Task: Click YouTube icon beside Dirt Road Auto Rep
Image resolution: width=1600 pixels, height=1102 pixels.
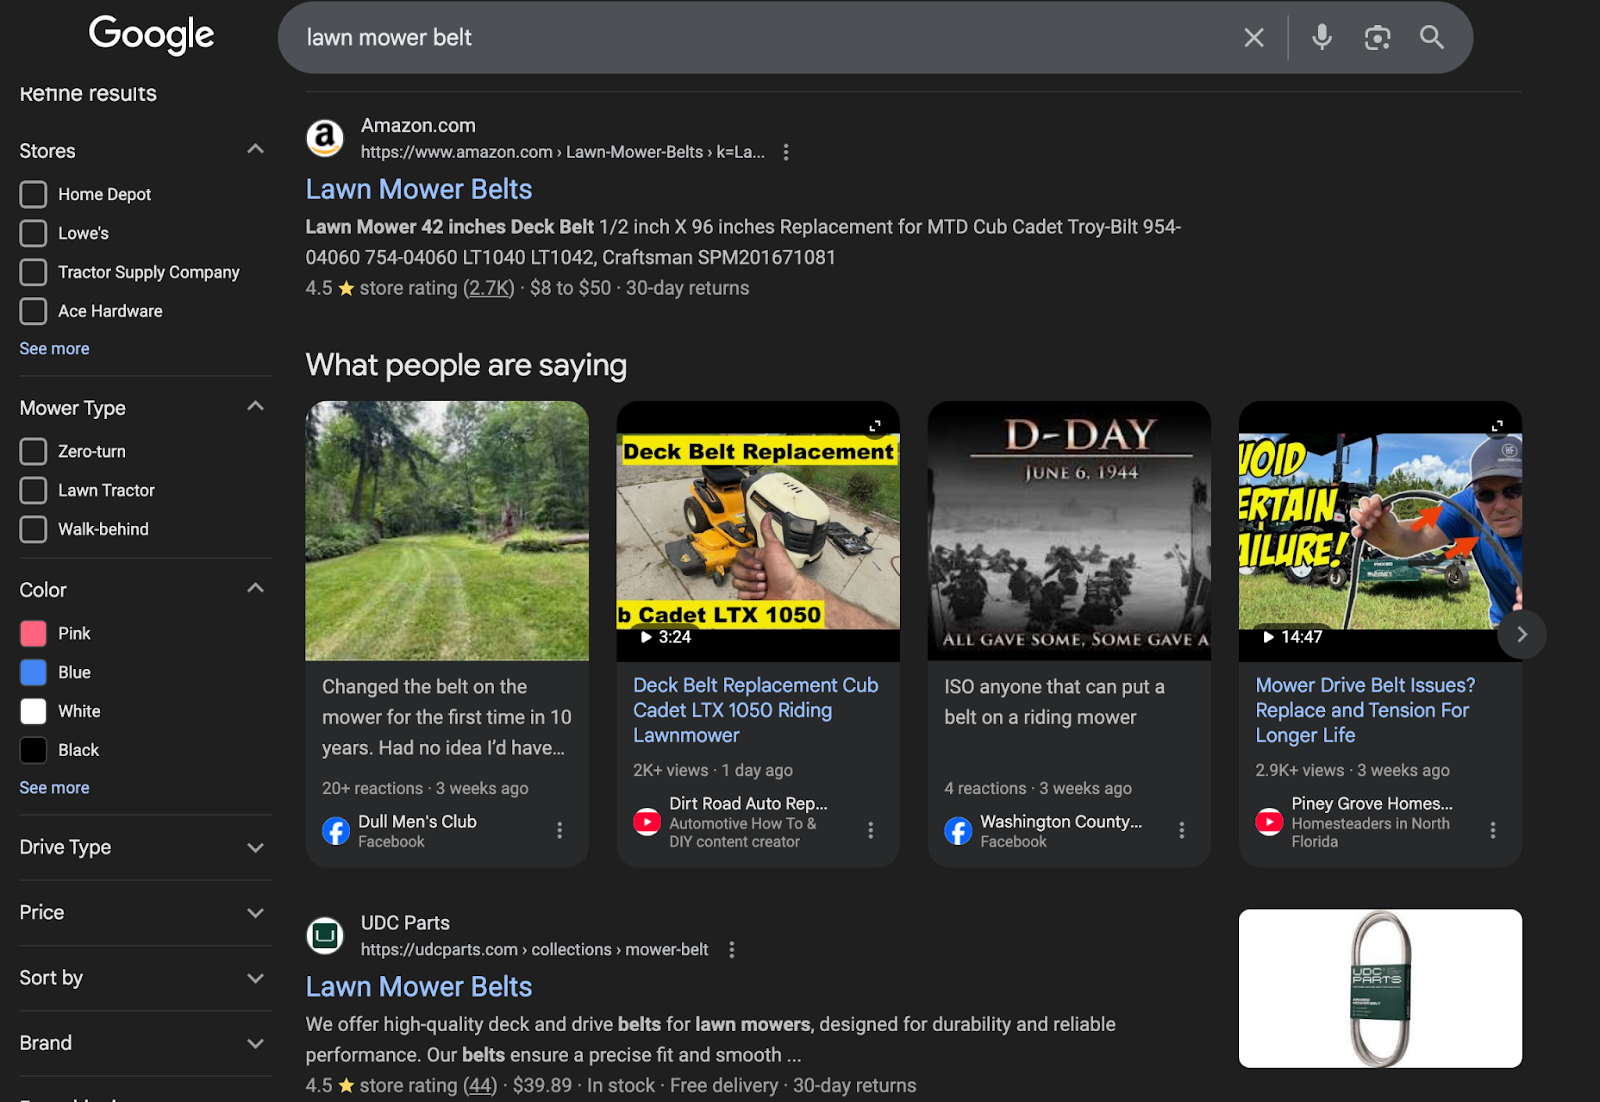Action: [x=647, y=822]
